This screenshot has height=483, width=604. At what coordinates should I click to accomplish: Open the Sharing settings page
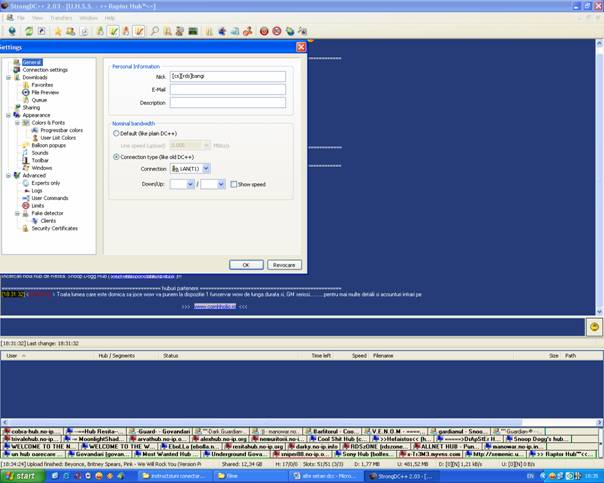point(31,107)
